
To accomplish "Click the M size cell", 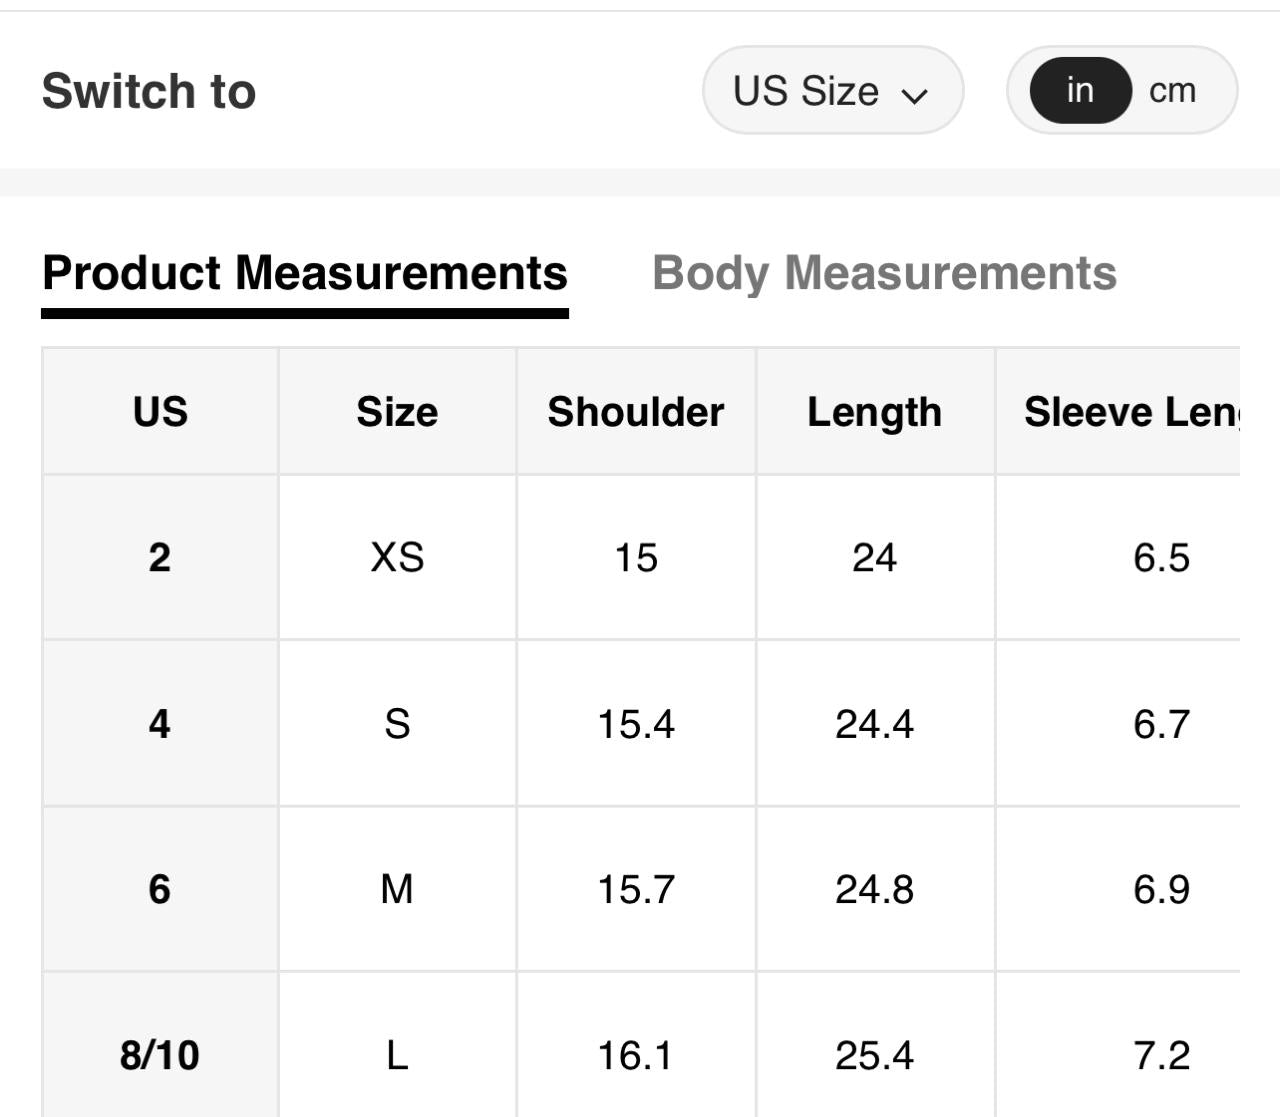I will click(x=397, y=889).
